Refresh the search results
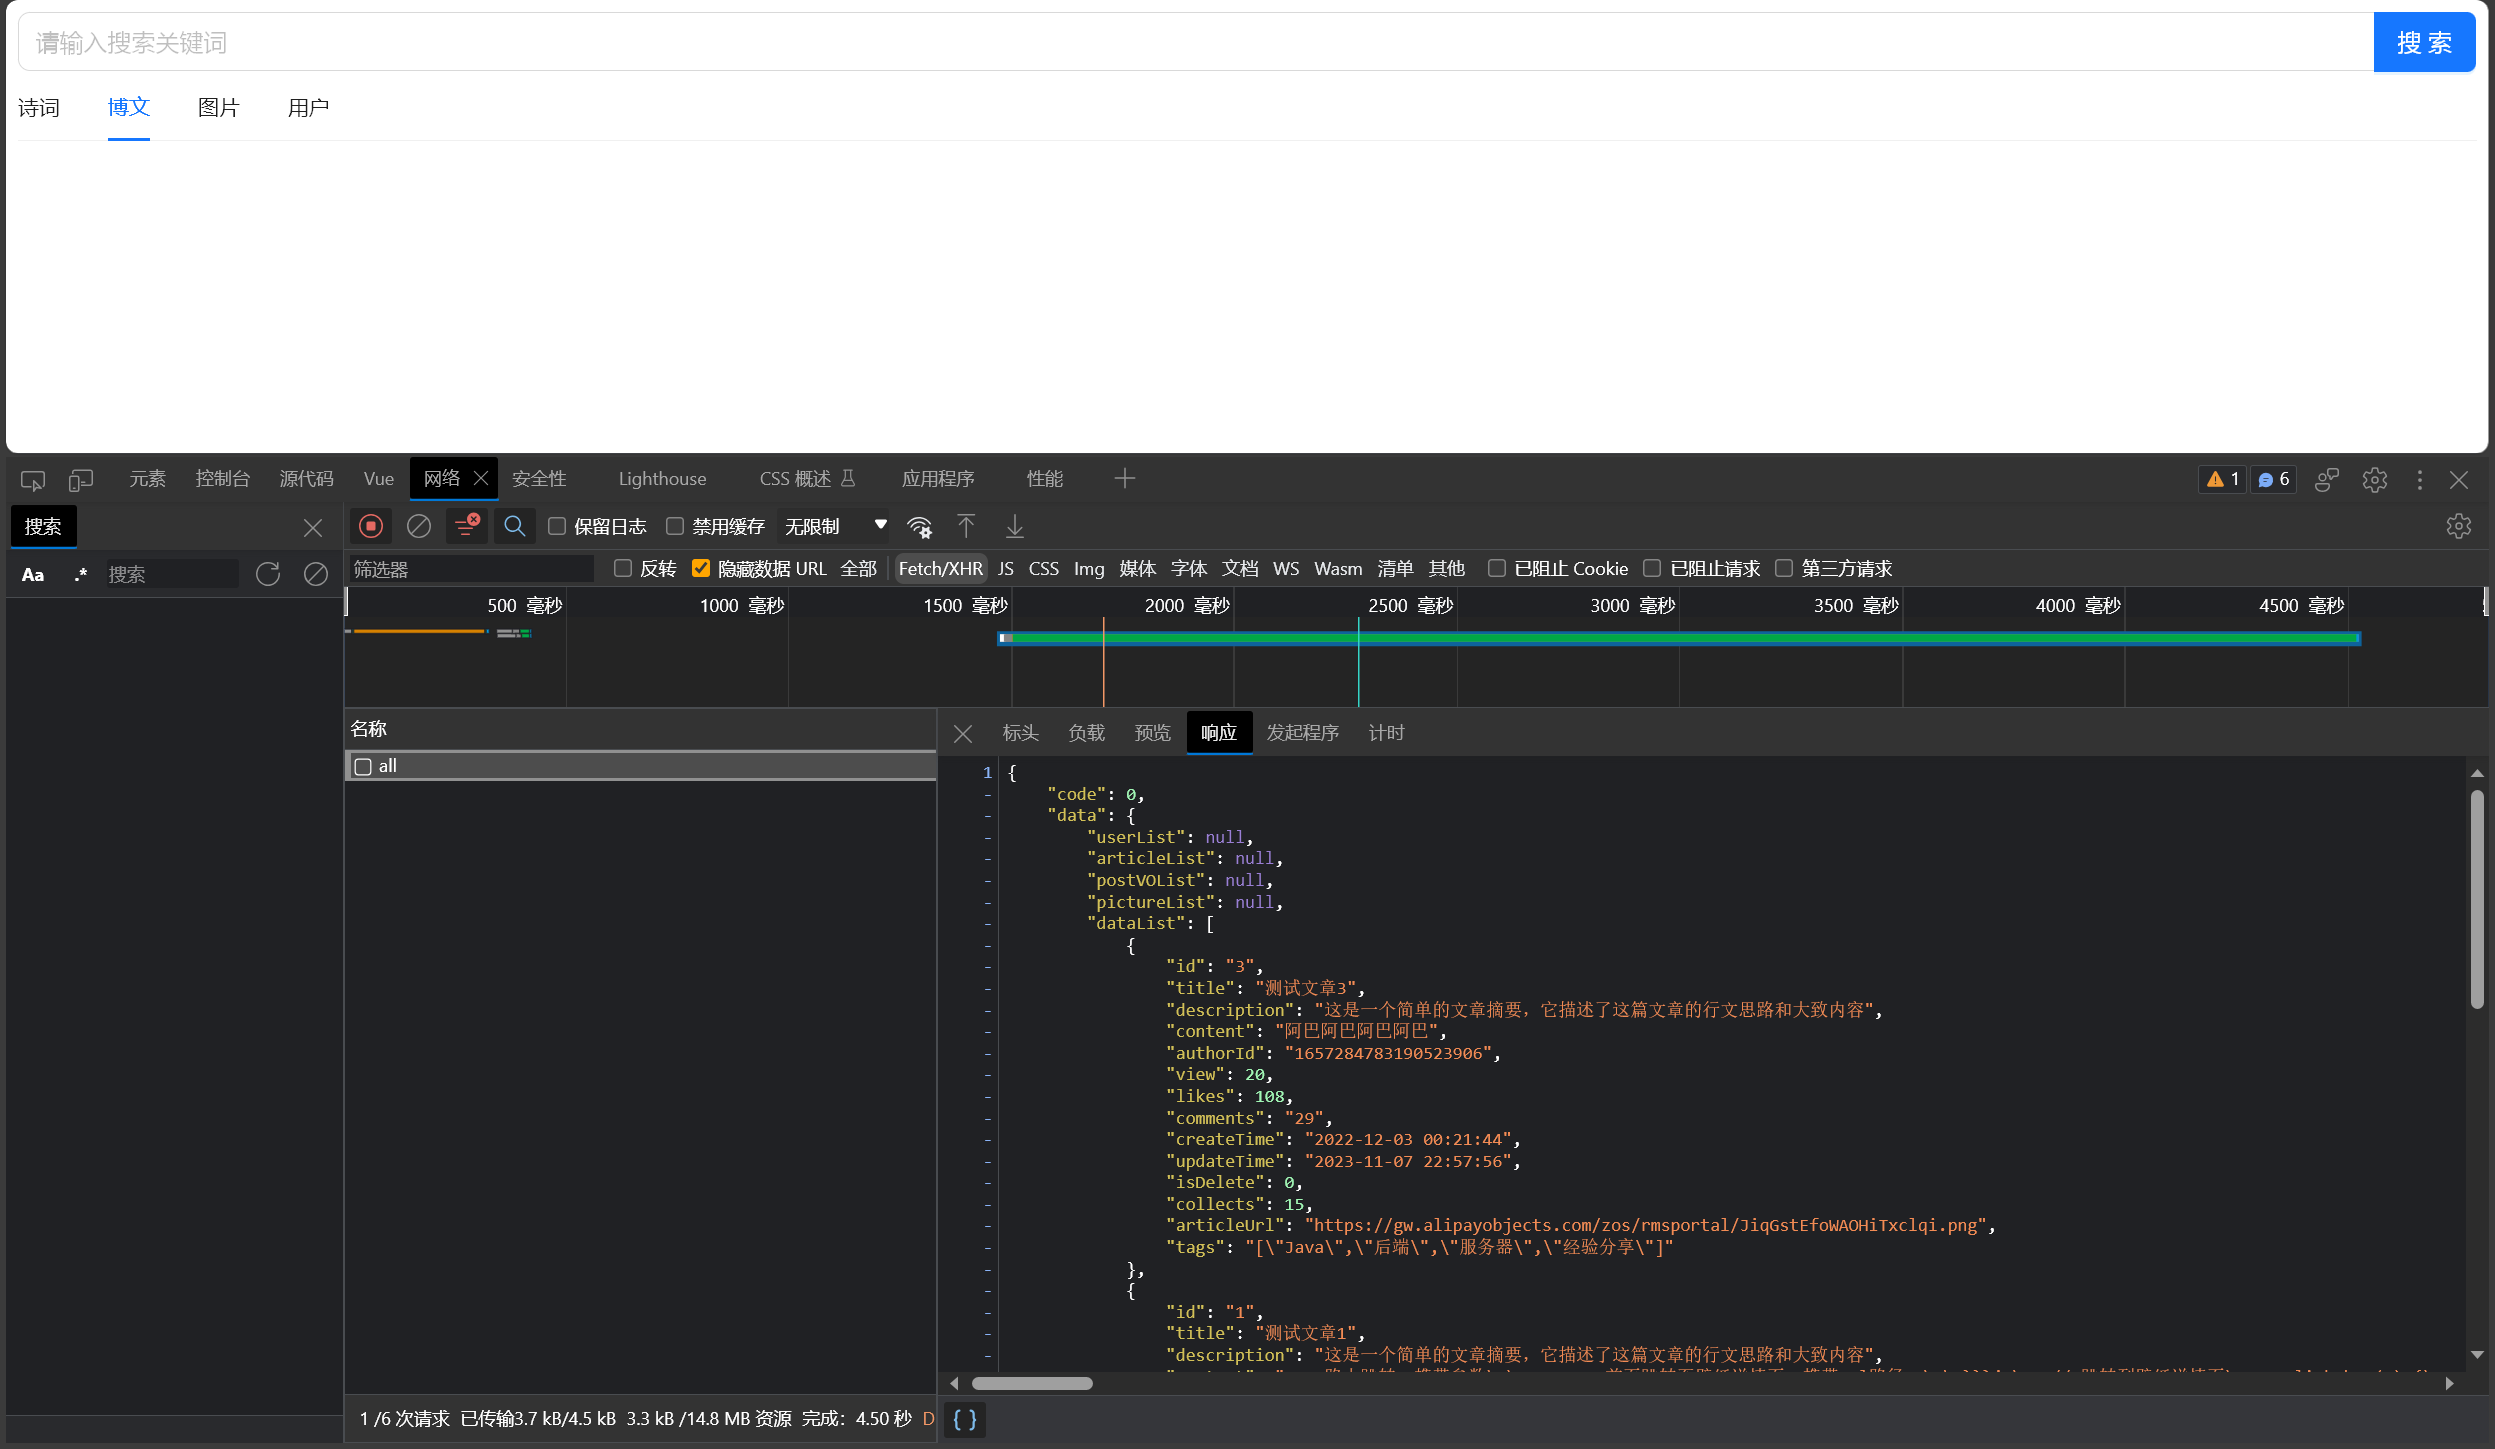The image size is (2495, 1449). (x=268, y=574)
